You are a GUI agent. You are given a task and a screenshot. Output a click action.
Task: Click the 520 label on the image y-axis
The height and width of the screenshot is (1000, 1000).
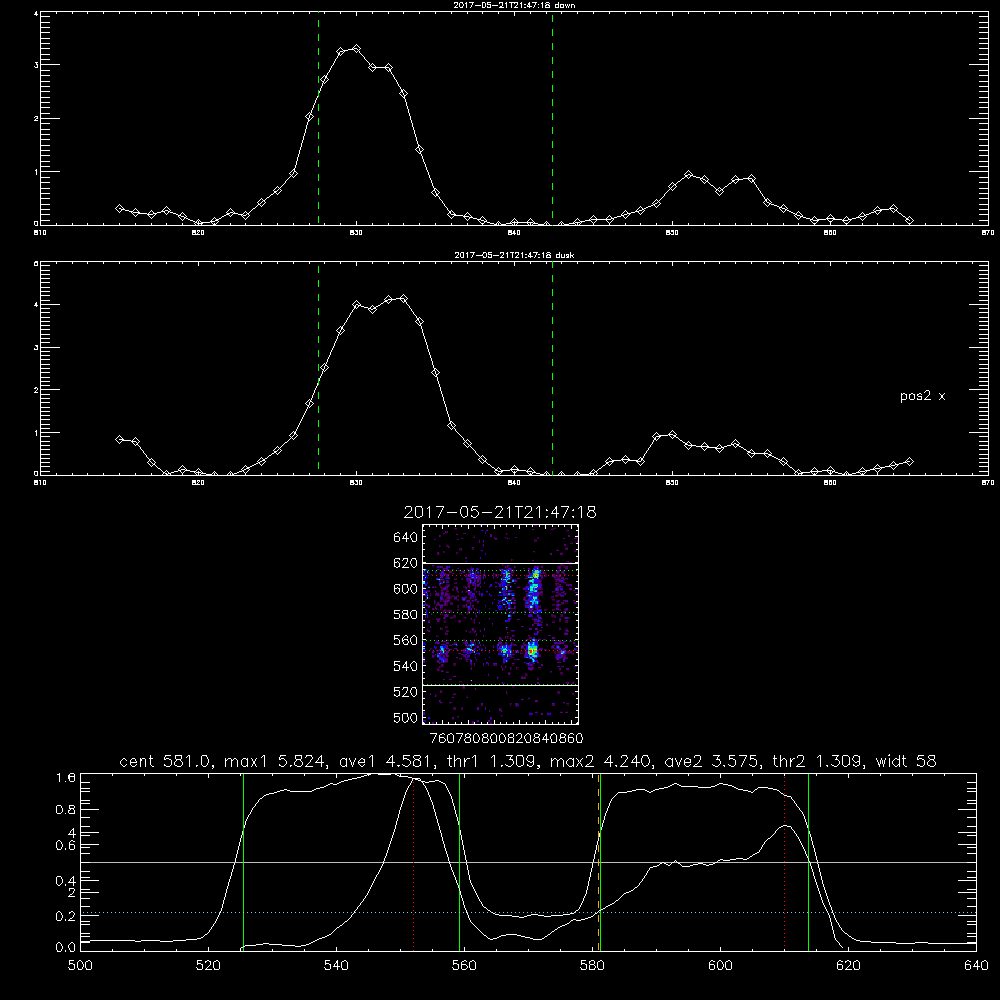[x=406, y=692]
